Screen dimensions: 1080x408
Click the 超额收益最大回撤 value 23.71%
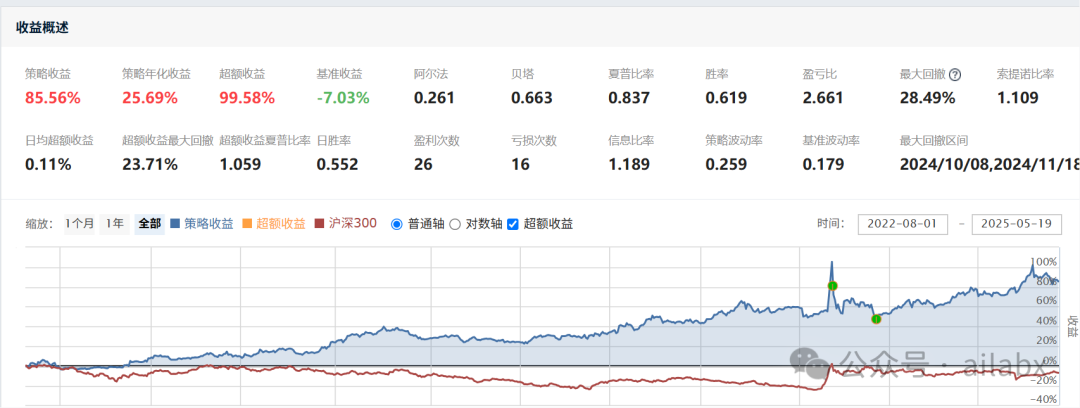[x=150, y=164]
